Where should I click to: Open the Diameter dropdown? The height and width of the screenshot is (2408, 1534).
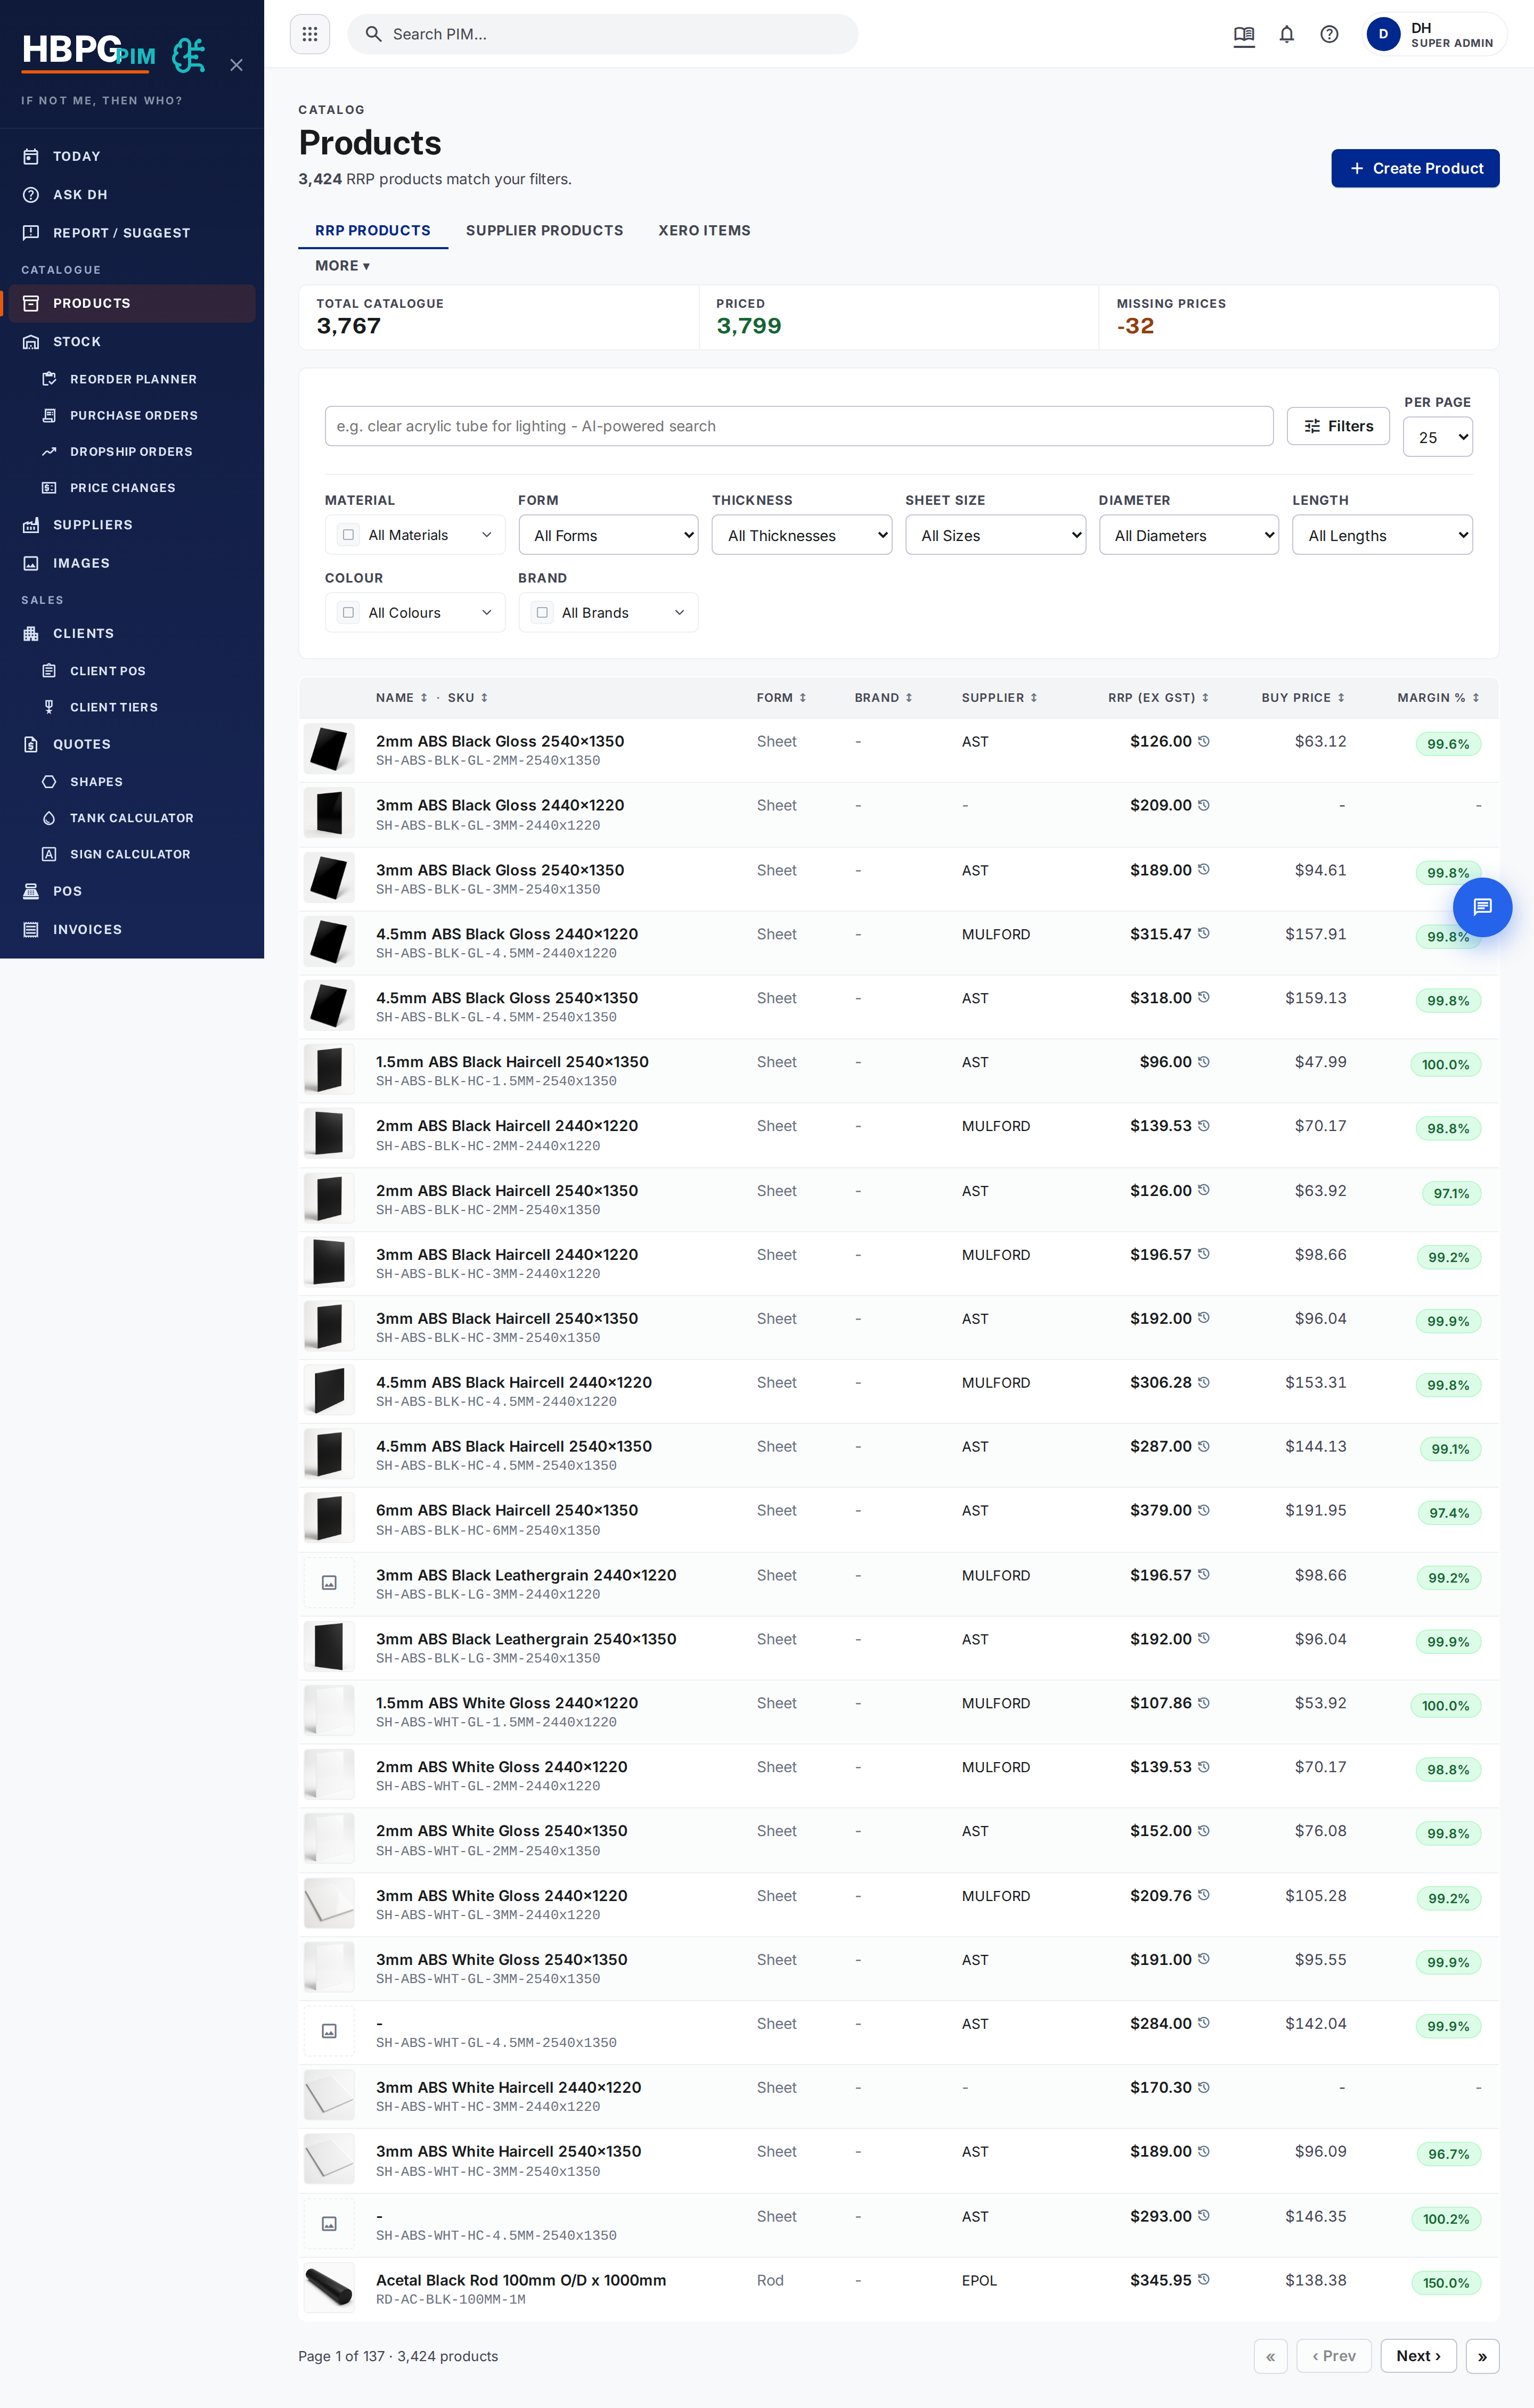1188,535
